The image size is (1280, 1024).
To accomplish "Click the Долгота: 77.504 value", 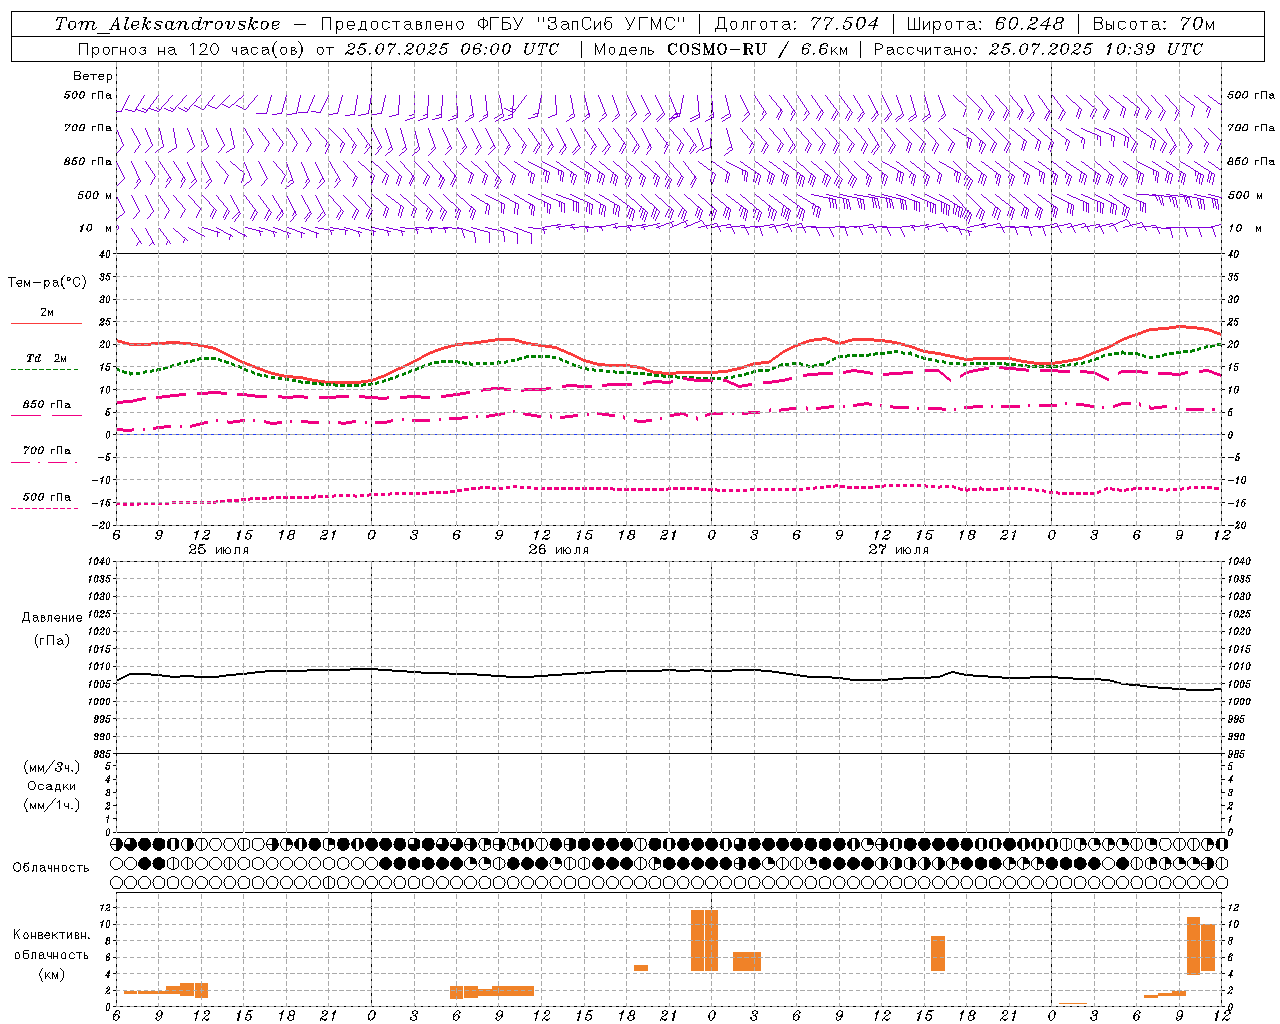I will [x=797, y=24].
